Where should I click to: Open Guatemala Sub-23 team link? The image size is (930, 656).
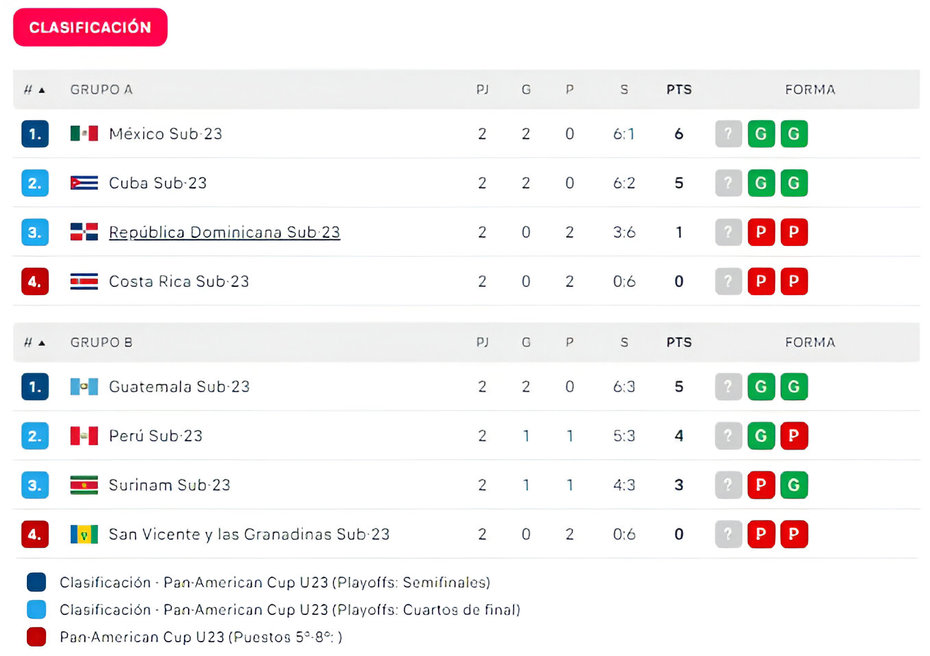coord(179,387)
